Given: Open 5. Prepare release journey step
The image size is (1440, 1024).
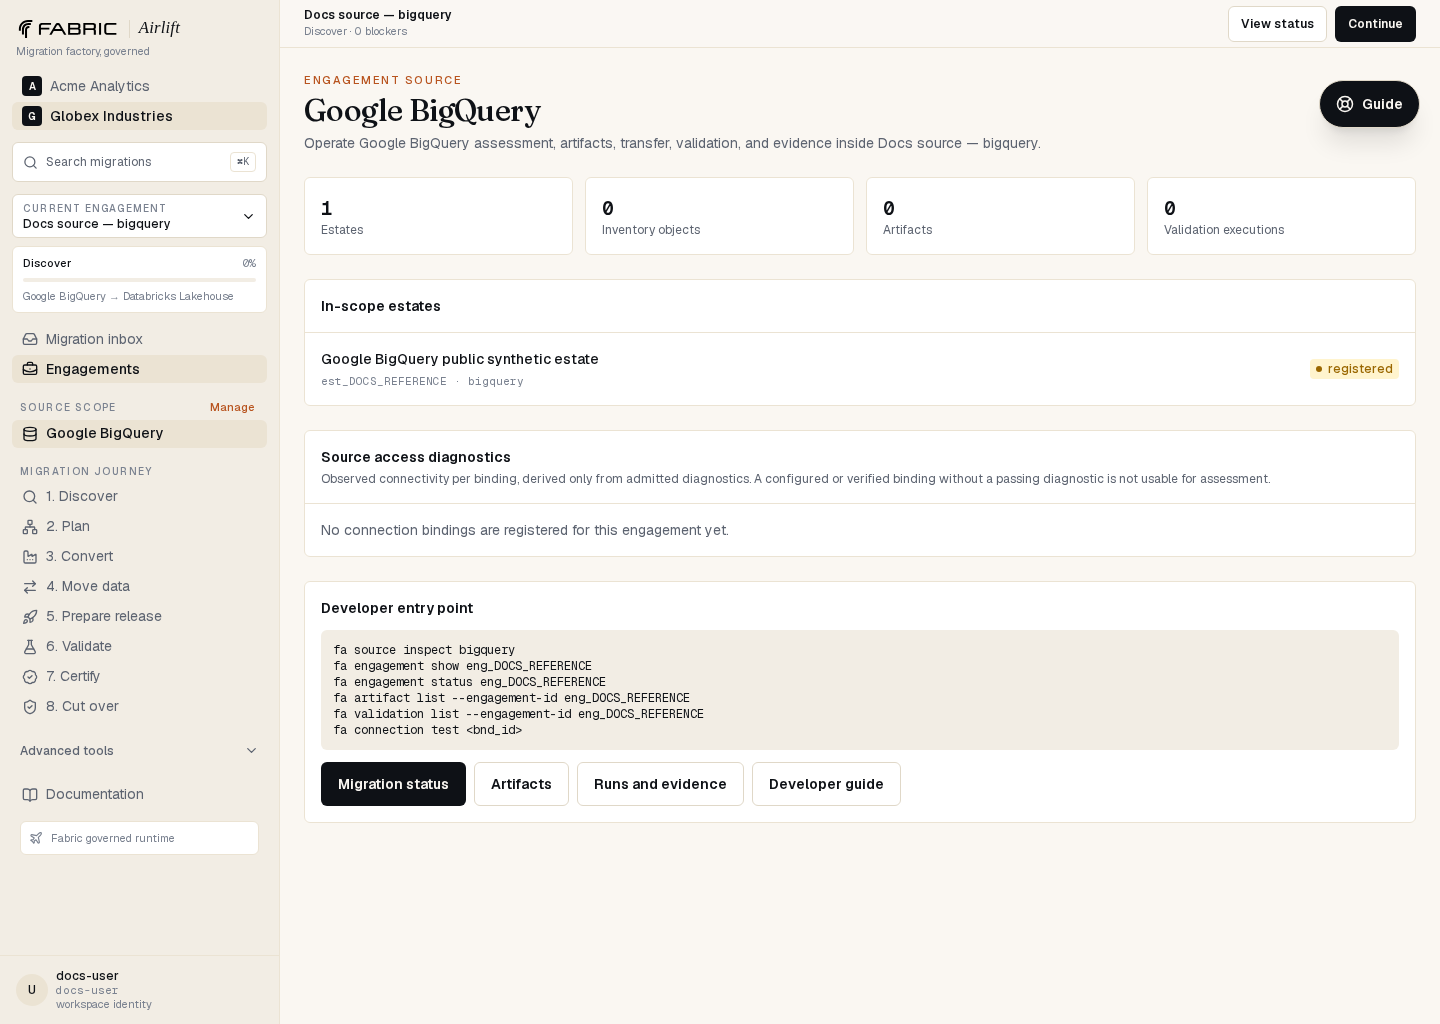Looking at the screenshot, I should click(x=139, y=616).
